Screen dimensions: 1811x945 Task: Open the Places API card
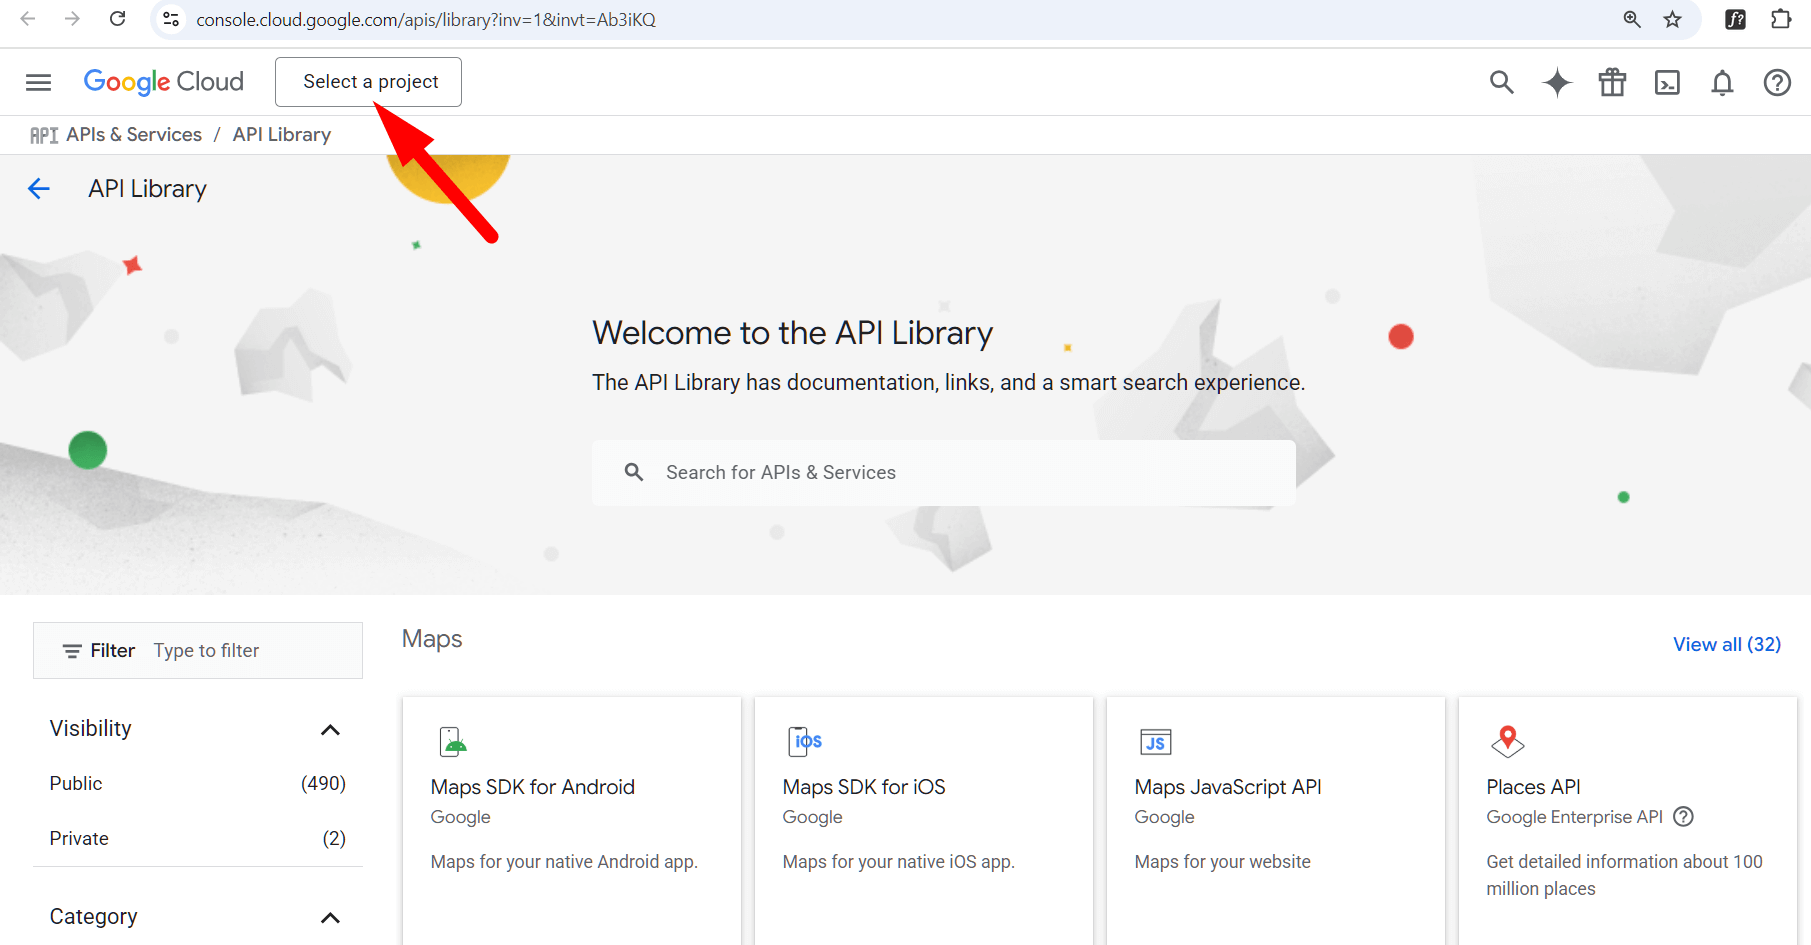(x=1627, y=820)
